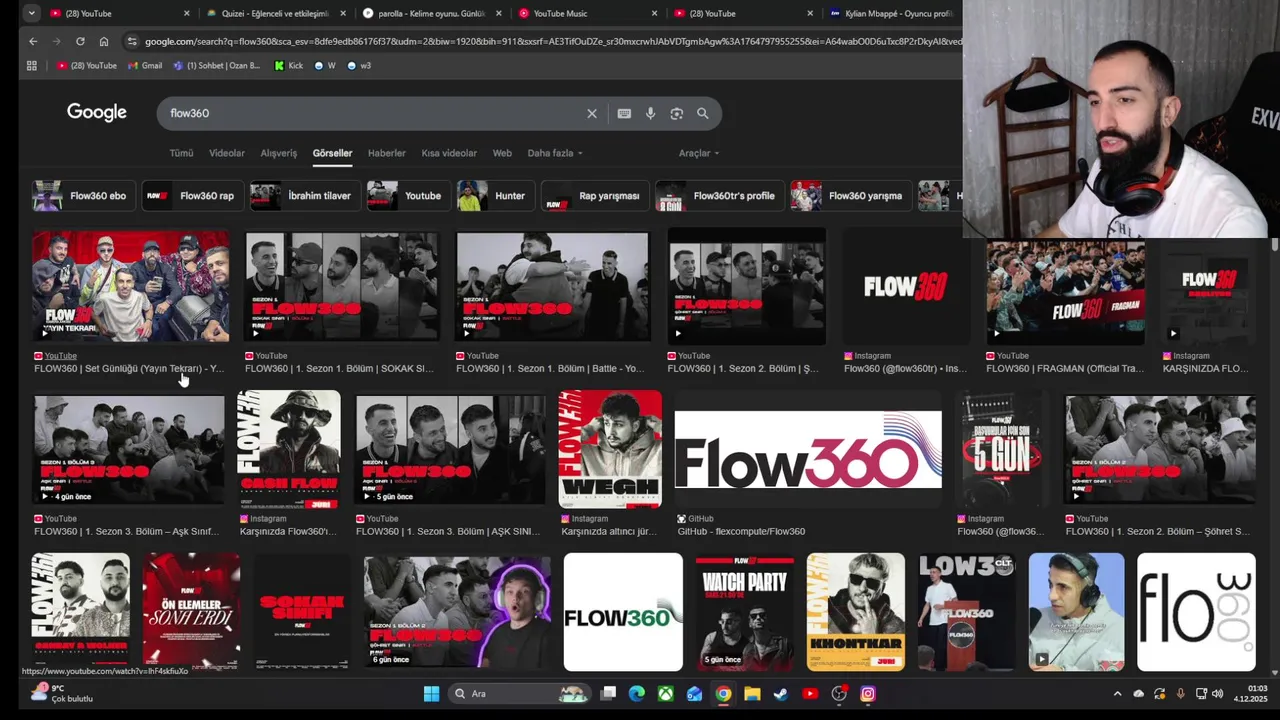Viewport: 1280px width, 720px height.
Task: Open File Explorer from taskbar
Action: pyautogui.click(x=752, y=694)
